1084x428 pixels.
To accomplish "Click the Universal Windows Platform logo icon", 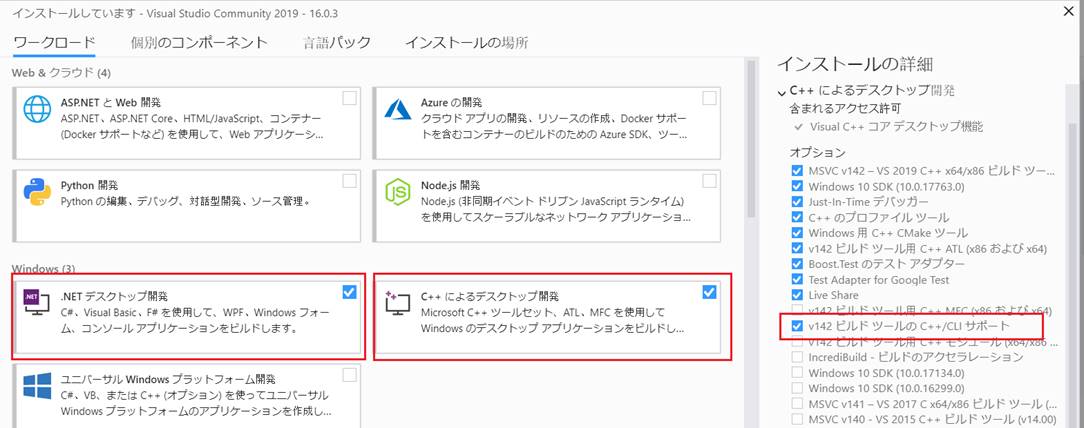I will click(x=37, y=386).
